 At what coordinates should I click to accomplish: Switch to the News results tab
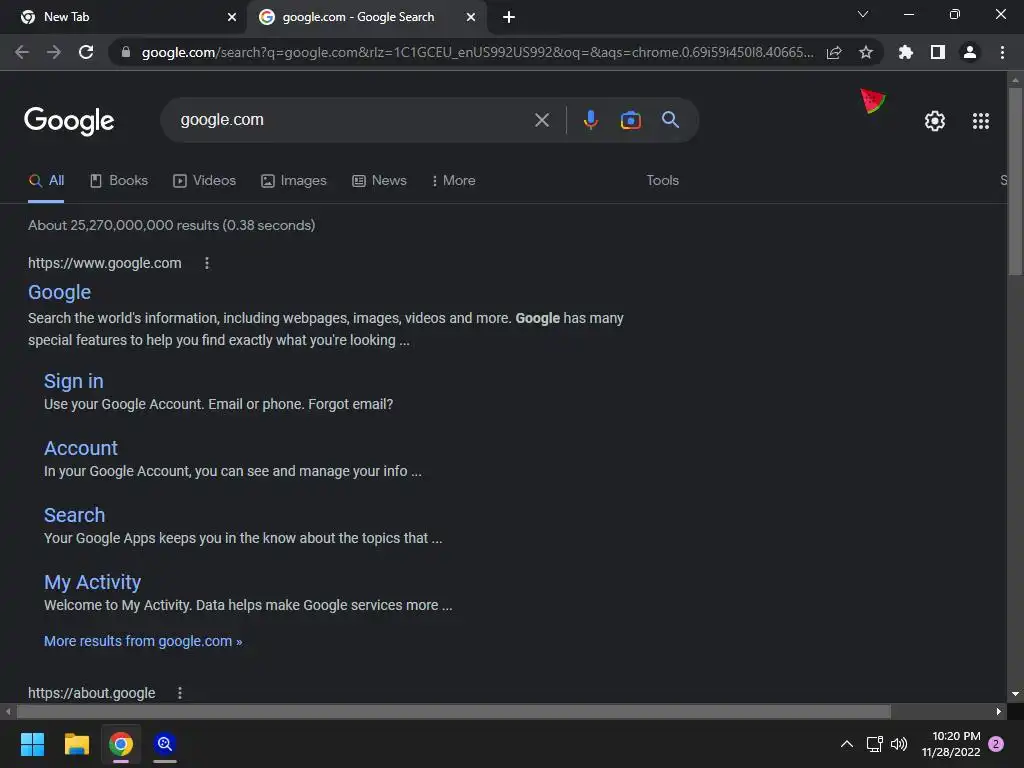(379, 181)
